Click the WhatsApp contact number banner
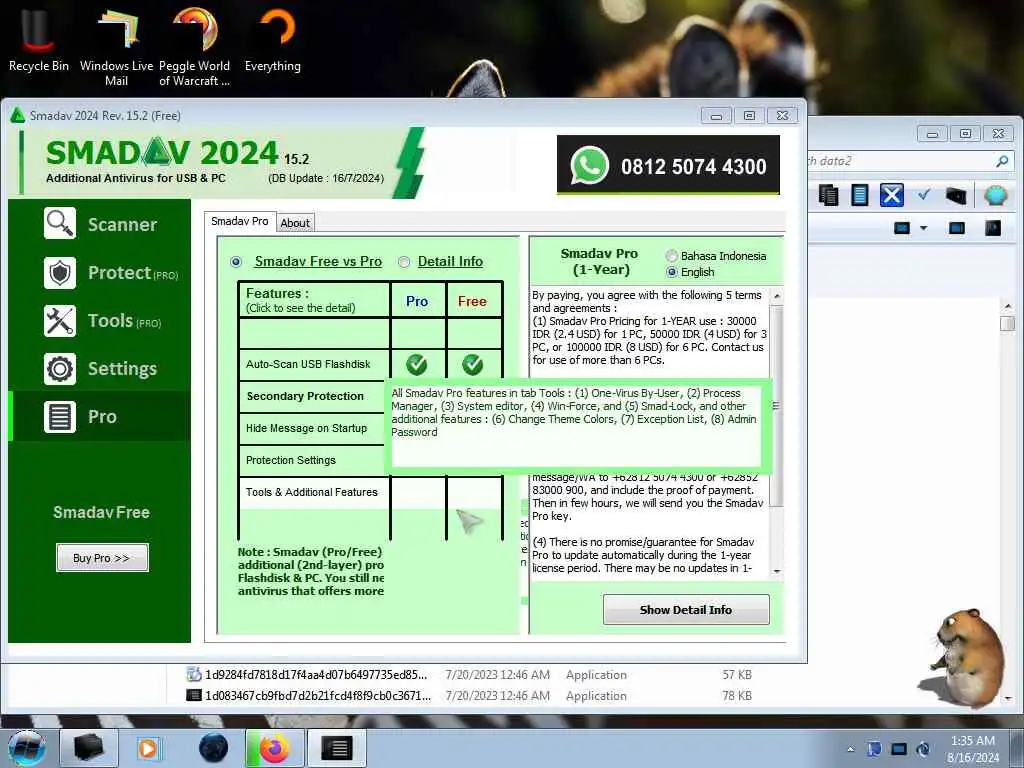The width and height of the screenshot is (1024, 768). click(x=668, y=165)
